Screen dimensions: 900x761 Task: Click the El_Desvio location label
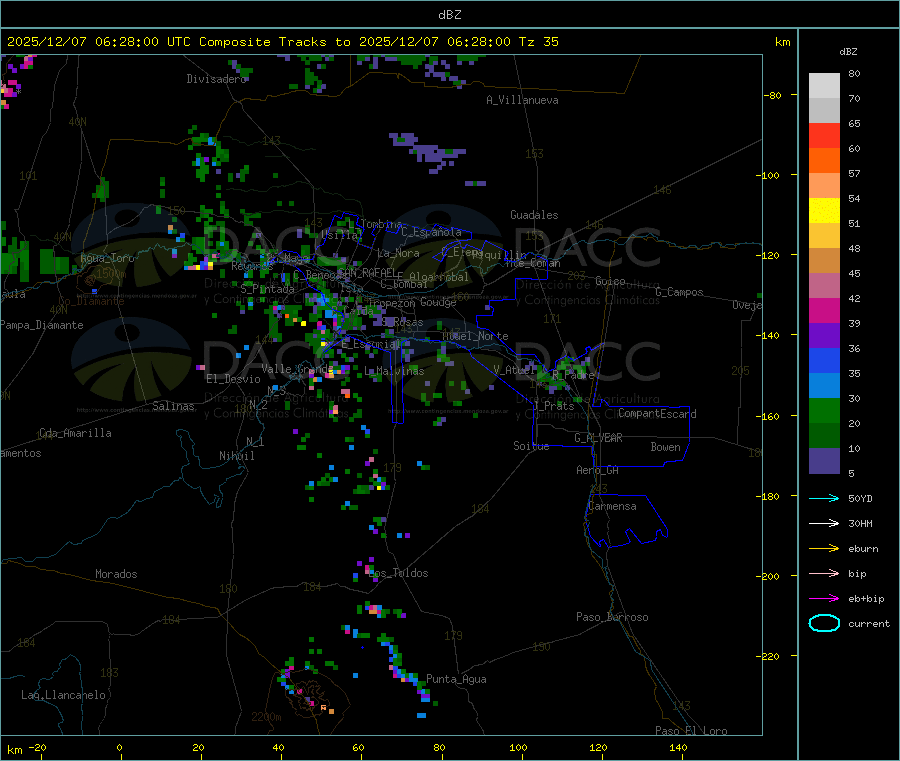pos(233,379)
